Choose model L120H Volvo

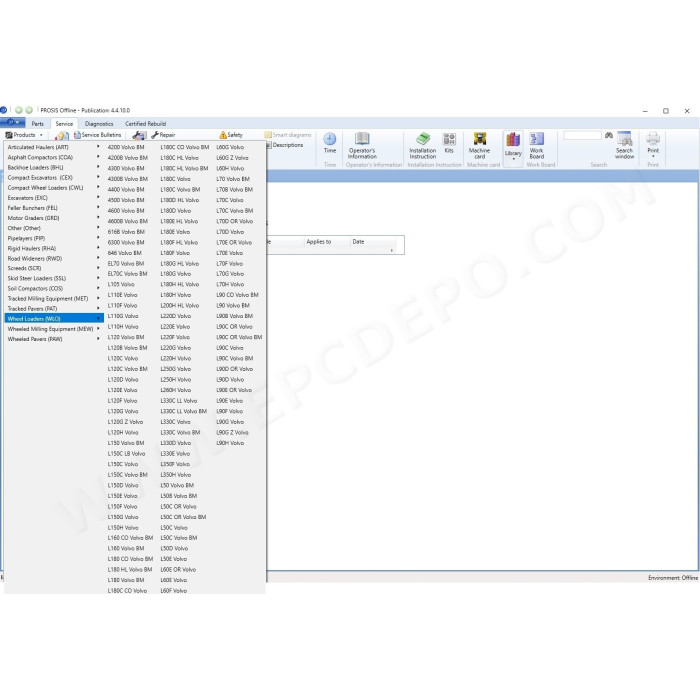pyautogui.click(x=123, y=433)
